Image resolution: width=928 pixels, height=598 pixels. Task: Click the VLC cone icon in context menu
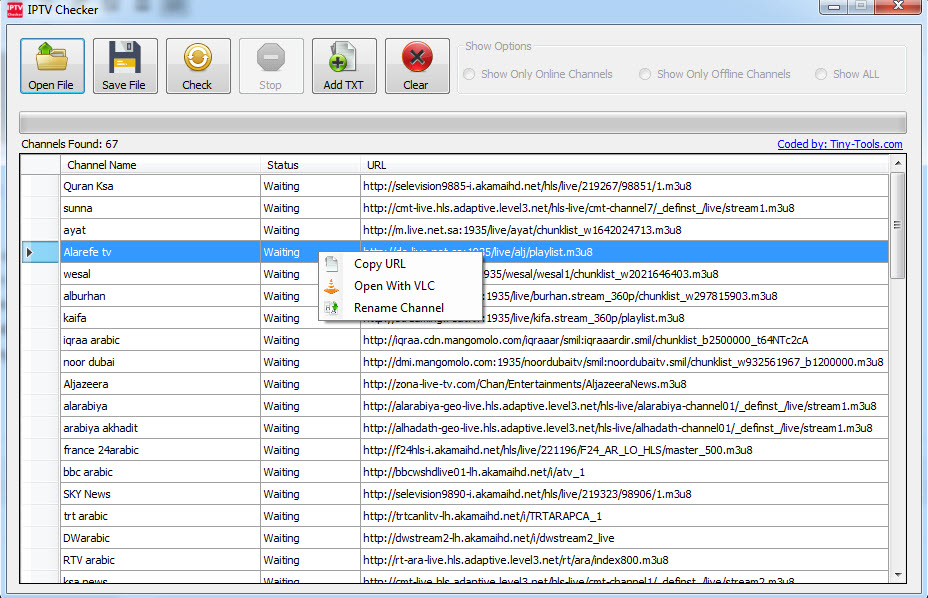point(332,286)
